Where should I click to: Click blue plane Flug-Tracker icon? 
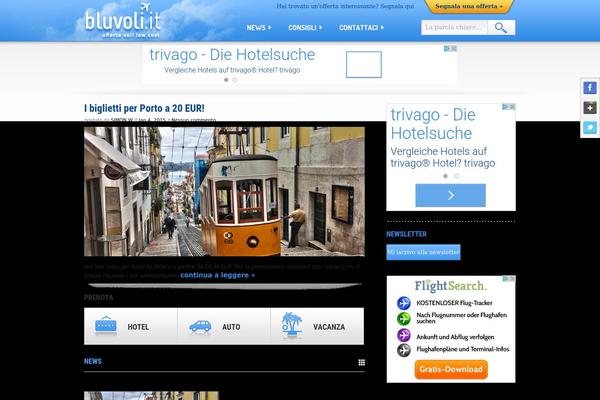(403, 303)
